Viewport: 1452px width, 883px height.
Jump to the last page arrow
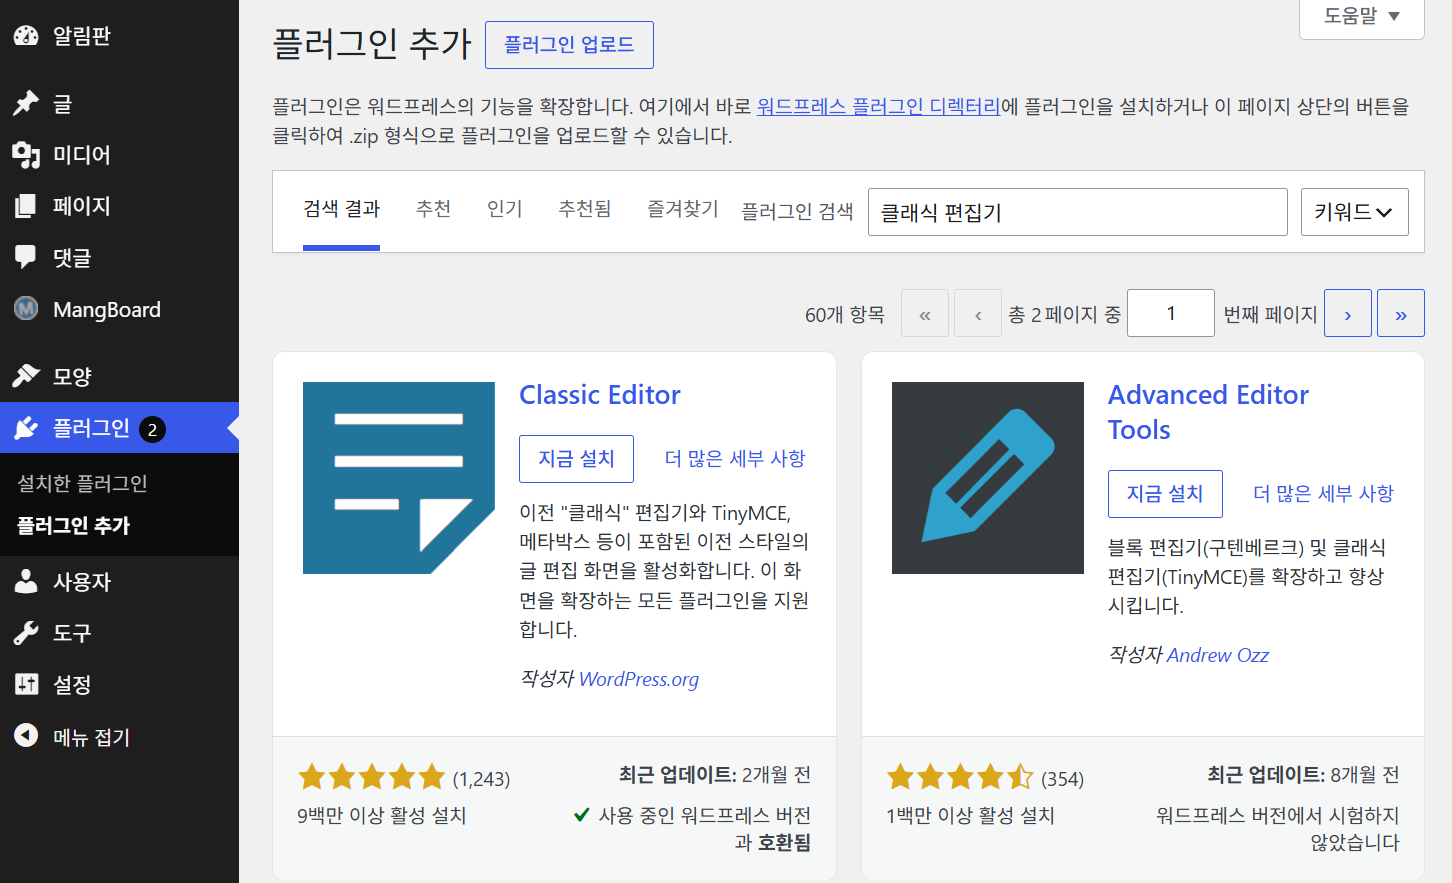pyautogui.click(x=1401, y=313)
